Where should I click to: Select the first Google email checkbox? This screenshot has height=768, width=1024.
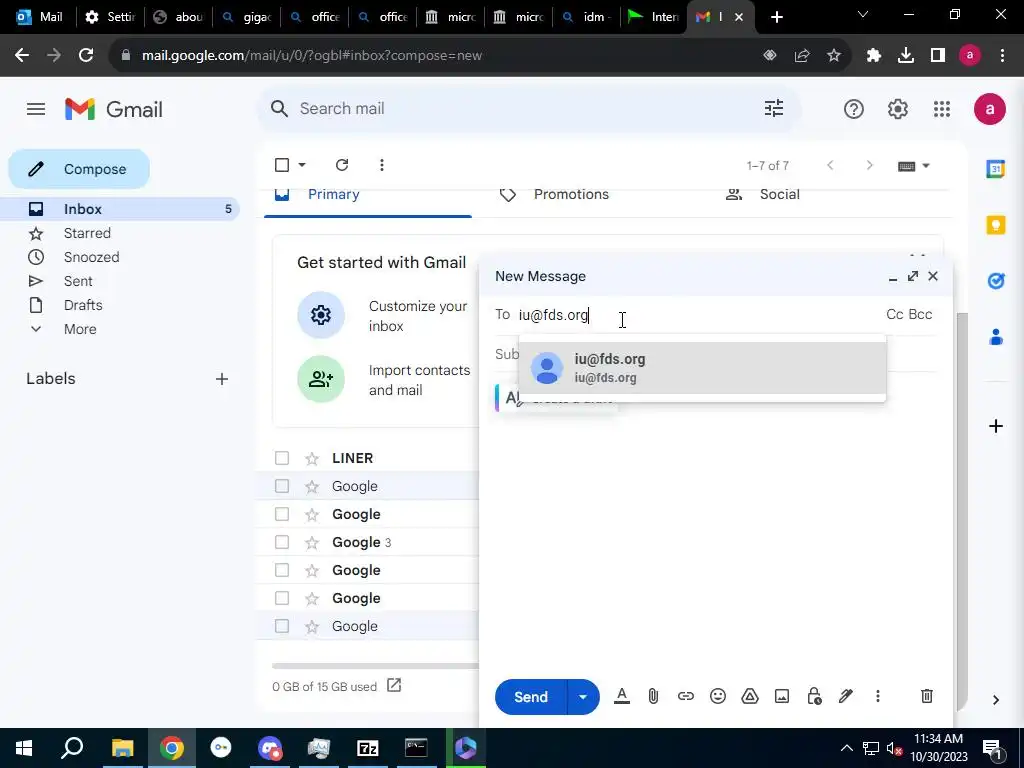click(281, 487)
